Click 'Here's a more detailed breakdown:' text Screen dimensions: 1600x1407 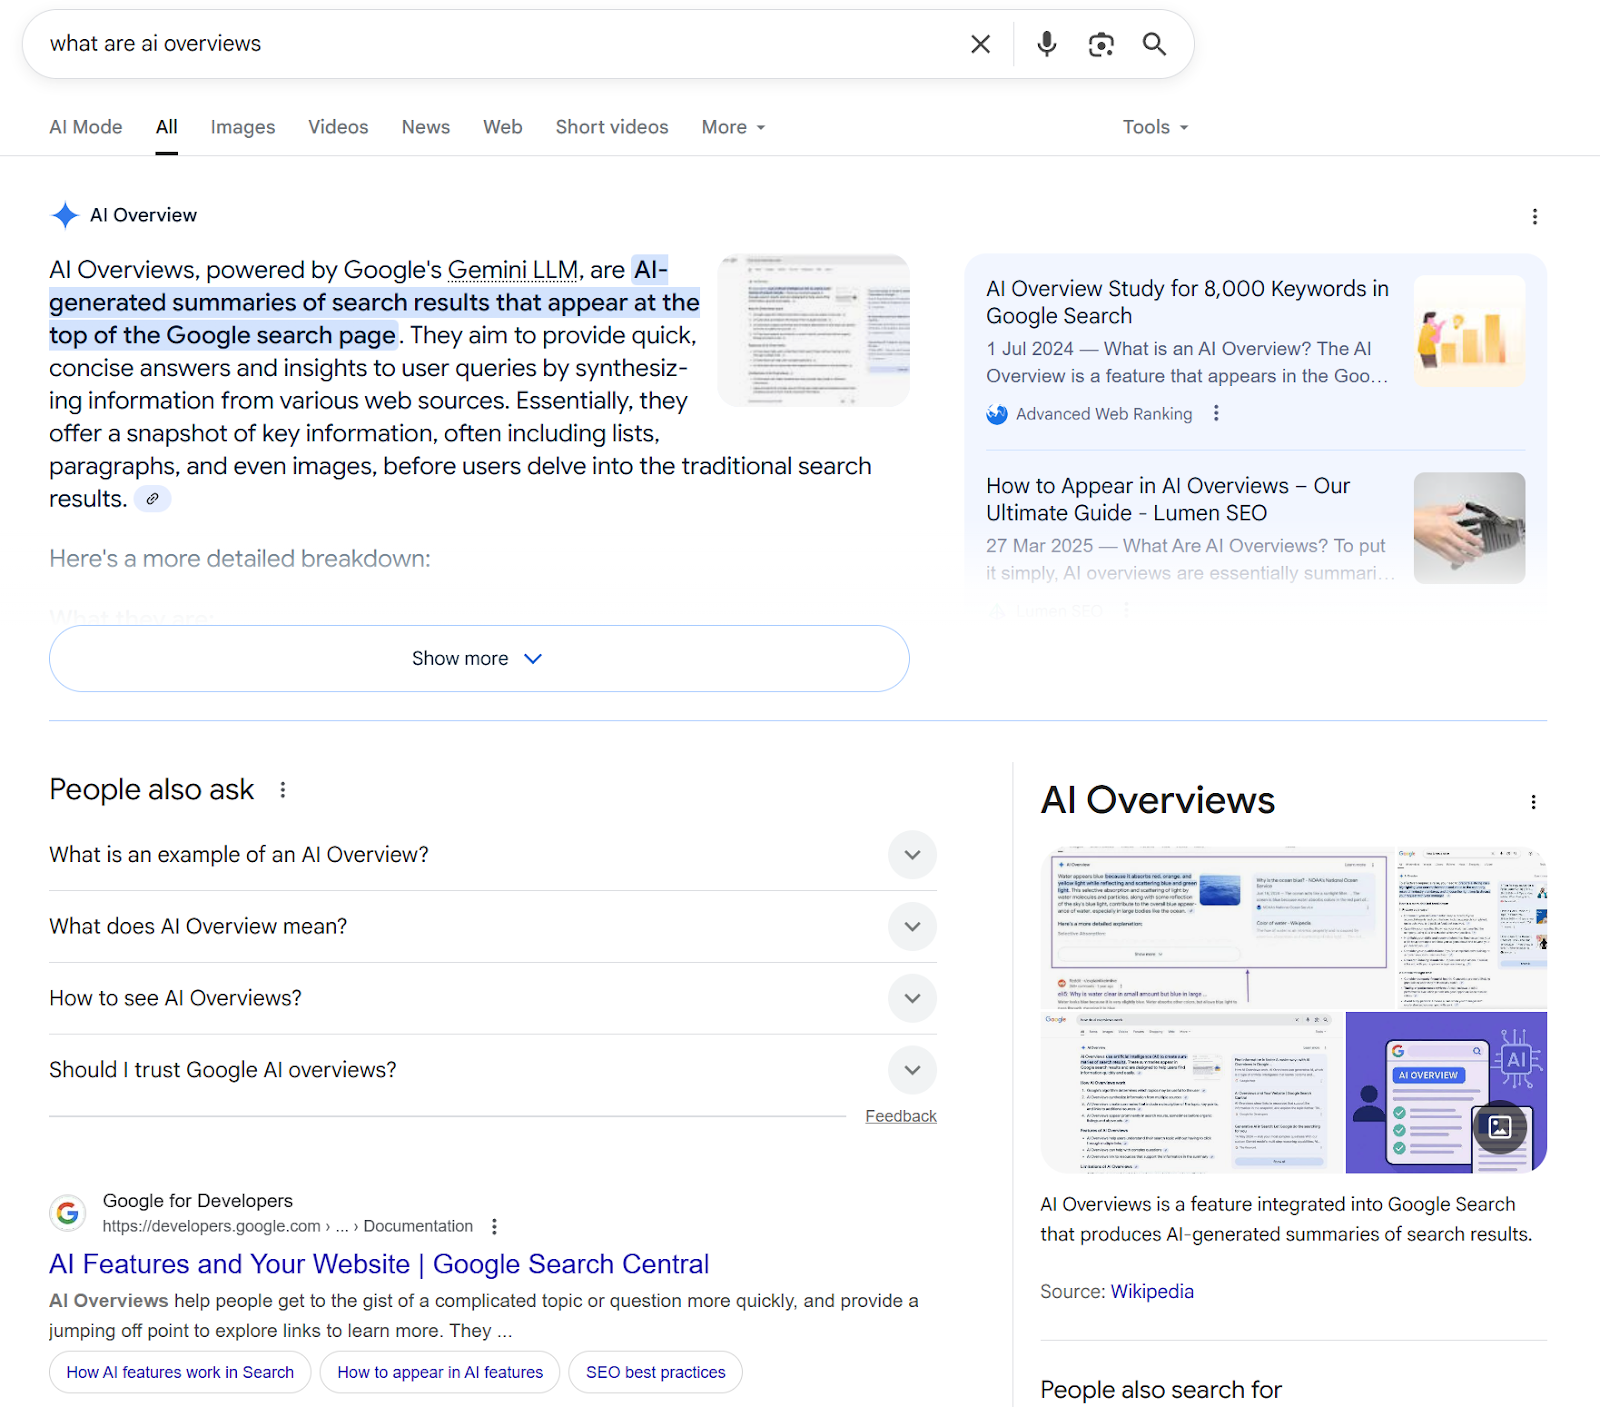[240, 558]
